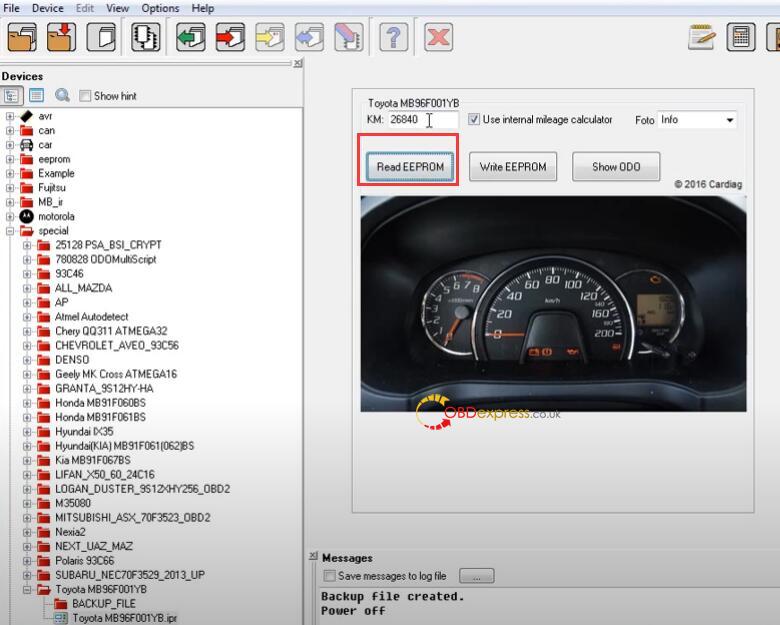Viewport: 780px width, 625px height.
Task: Open the View menu
Action: pyautogui.click(x=118, y=8)
